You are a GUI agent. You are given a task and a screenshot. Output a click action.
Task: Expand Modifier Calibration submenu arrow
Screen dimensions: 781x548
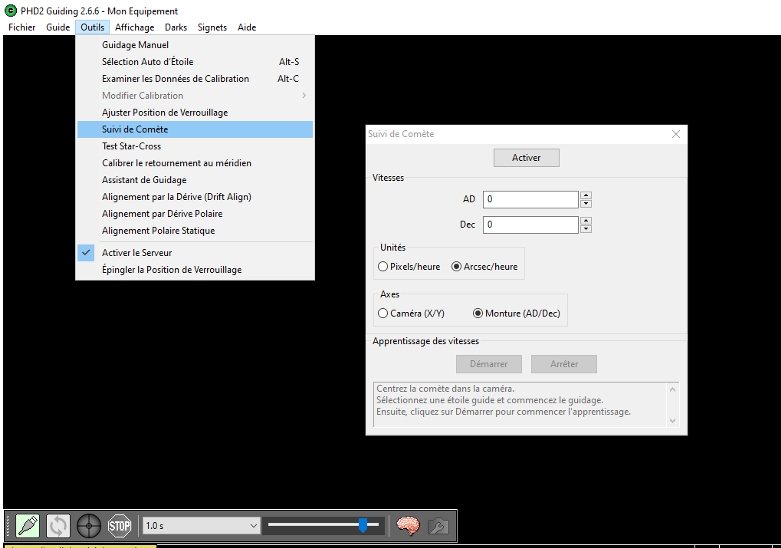303,96
